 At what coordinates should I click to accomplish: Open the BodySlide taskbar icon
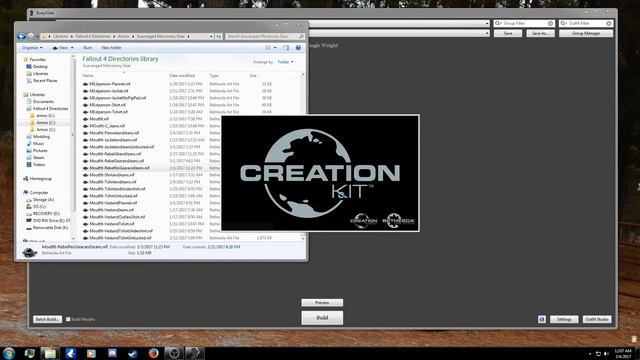click(194, 353)
